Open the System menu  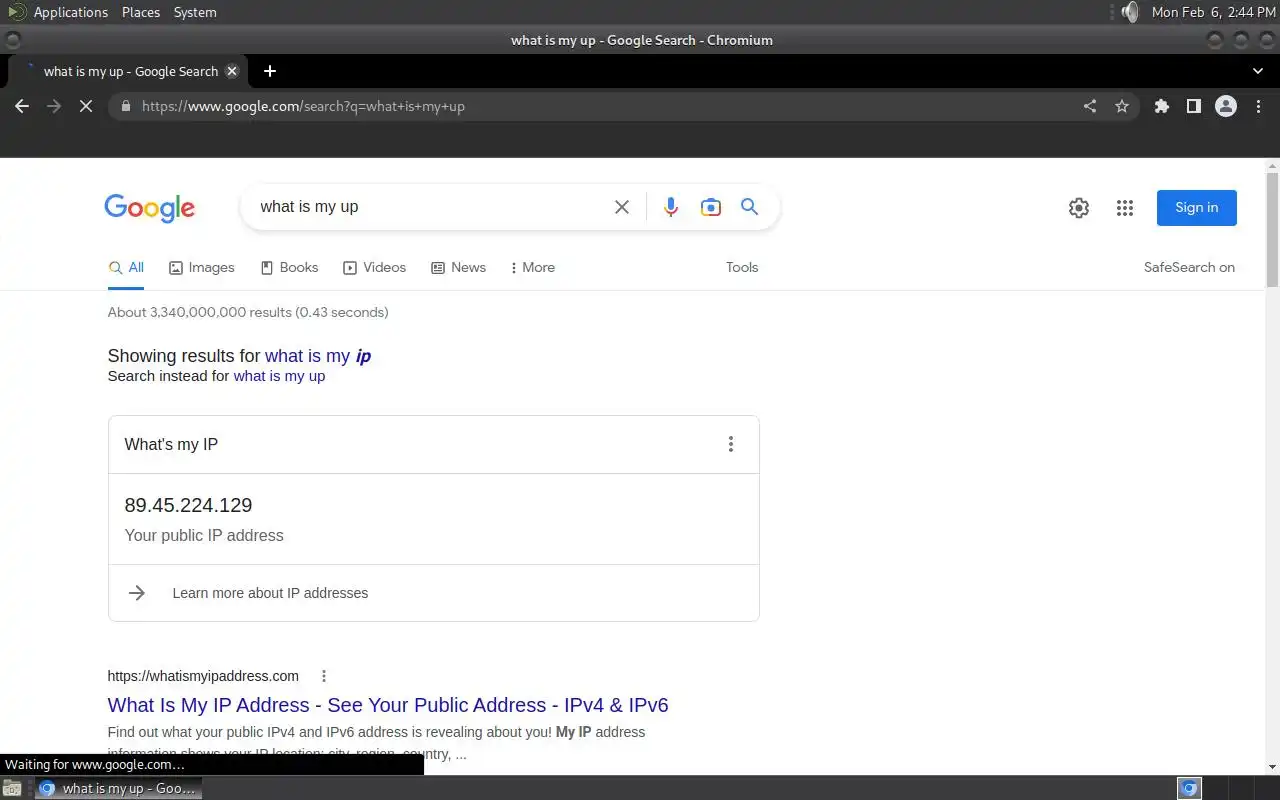195,12
